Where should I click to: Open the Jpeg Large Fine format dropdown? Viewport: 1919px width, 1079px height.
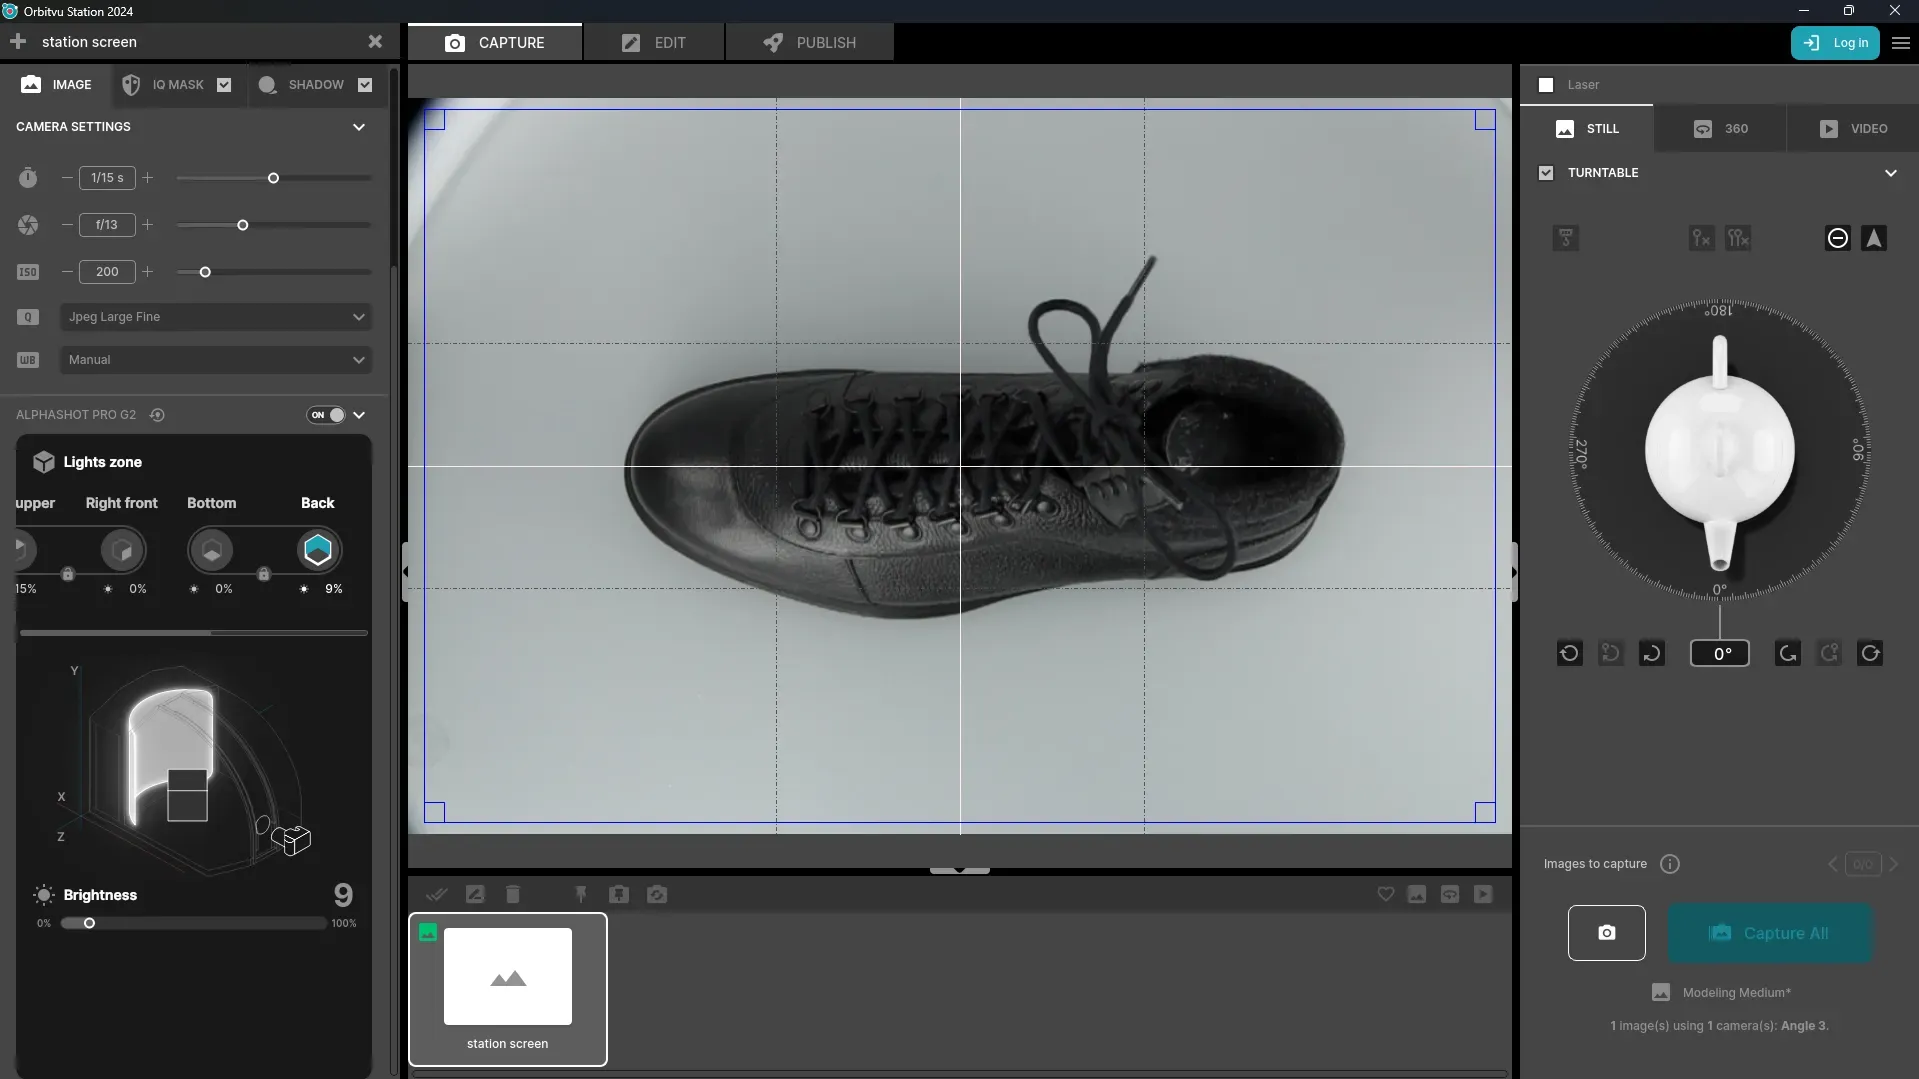[x=215, y=317]
